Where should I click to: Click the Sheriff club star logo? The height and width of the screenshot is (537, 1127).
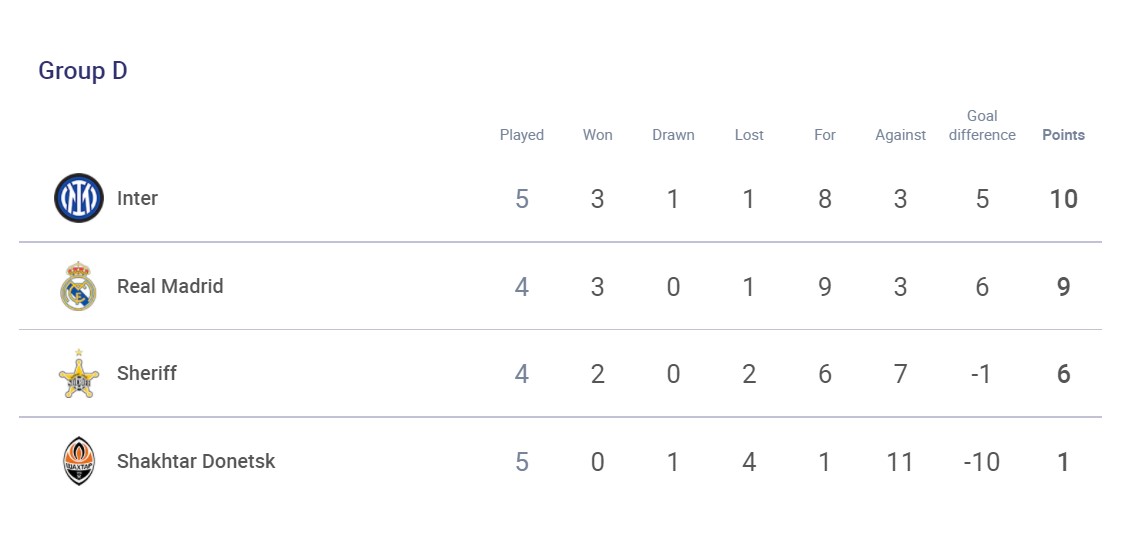point(78,374)
